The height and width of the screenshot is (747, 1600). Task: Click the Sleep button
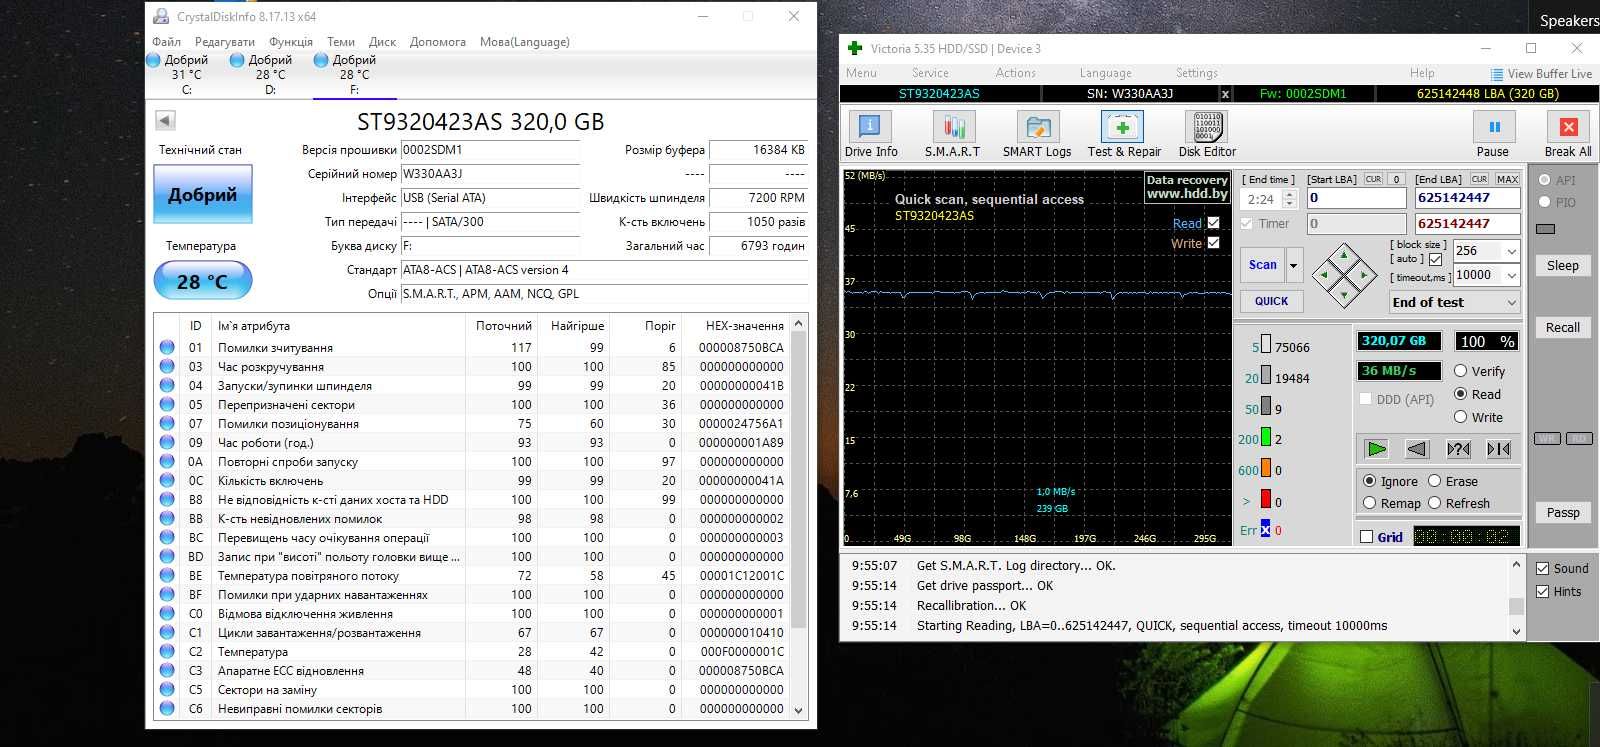[1563, 266]
